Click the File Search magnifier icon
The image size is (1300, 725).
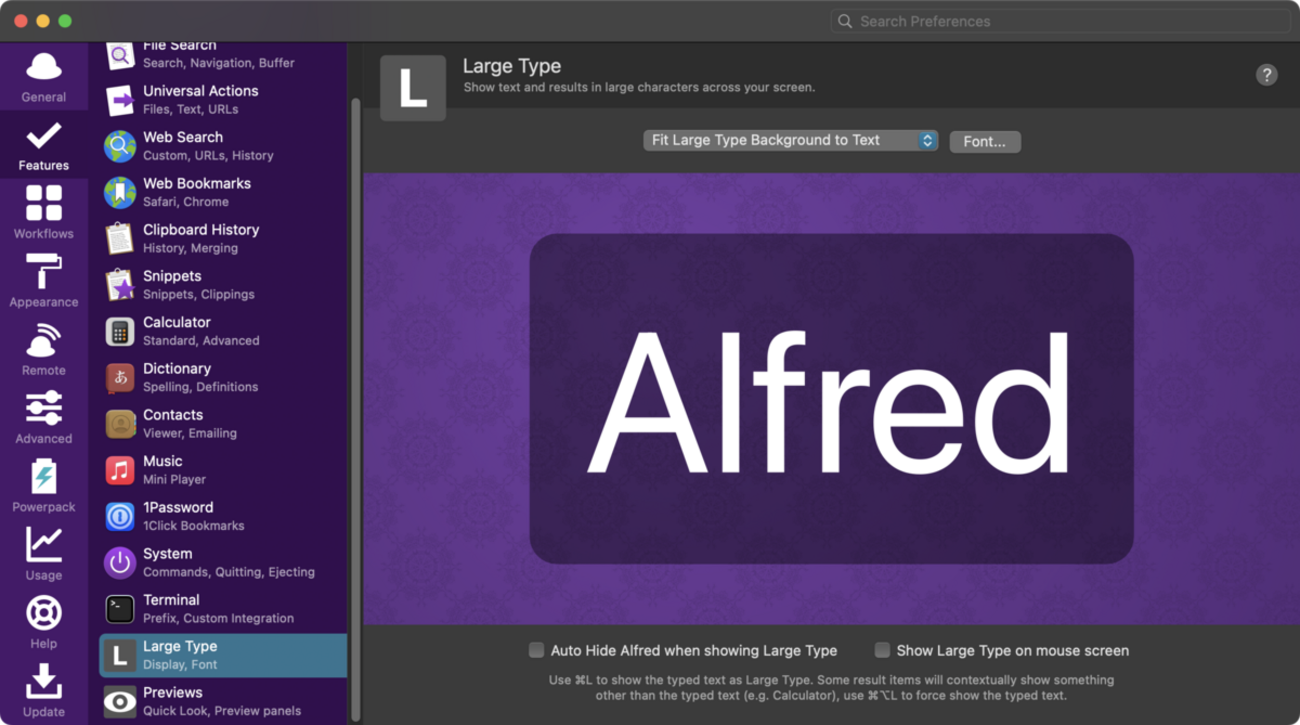coord(120,56)
